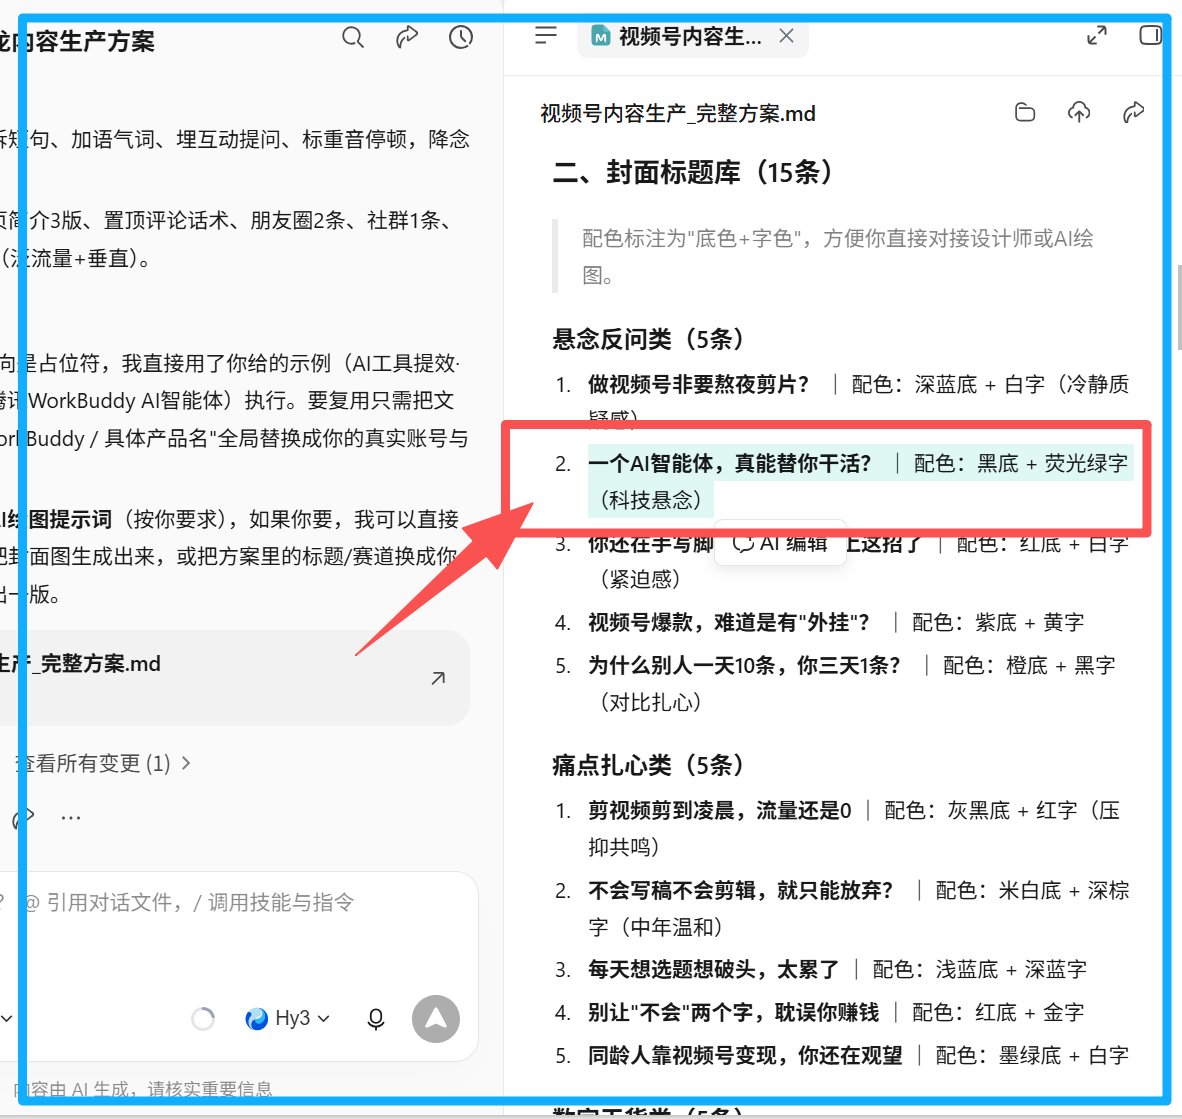Share the conversation via header arrow icon

pyautogui.click(x=407, y=37)
